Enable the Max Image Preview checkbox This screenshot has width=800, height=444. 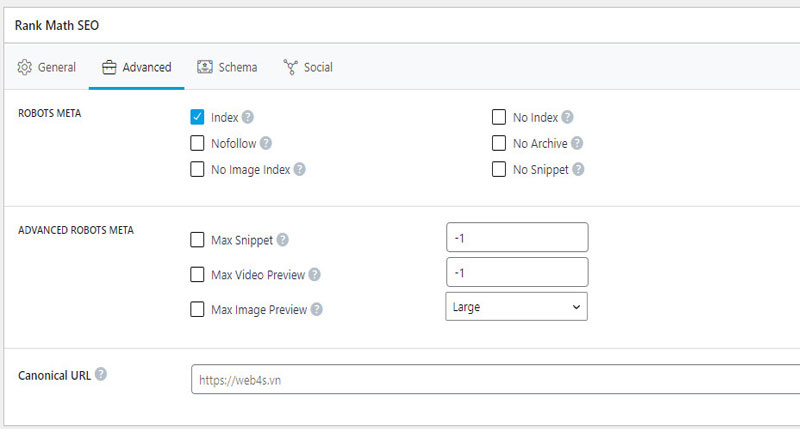pos(197,310)
